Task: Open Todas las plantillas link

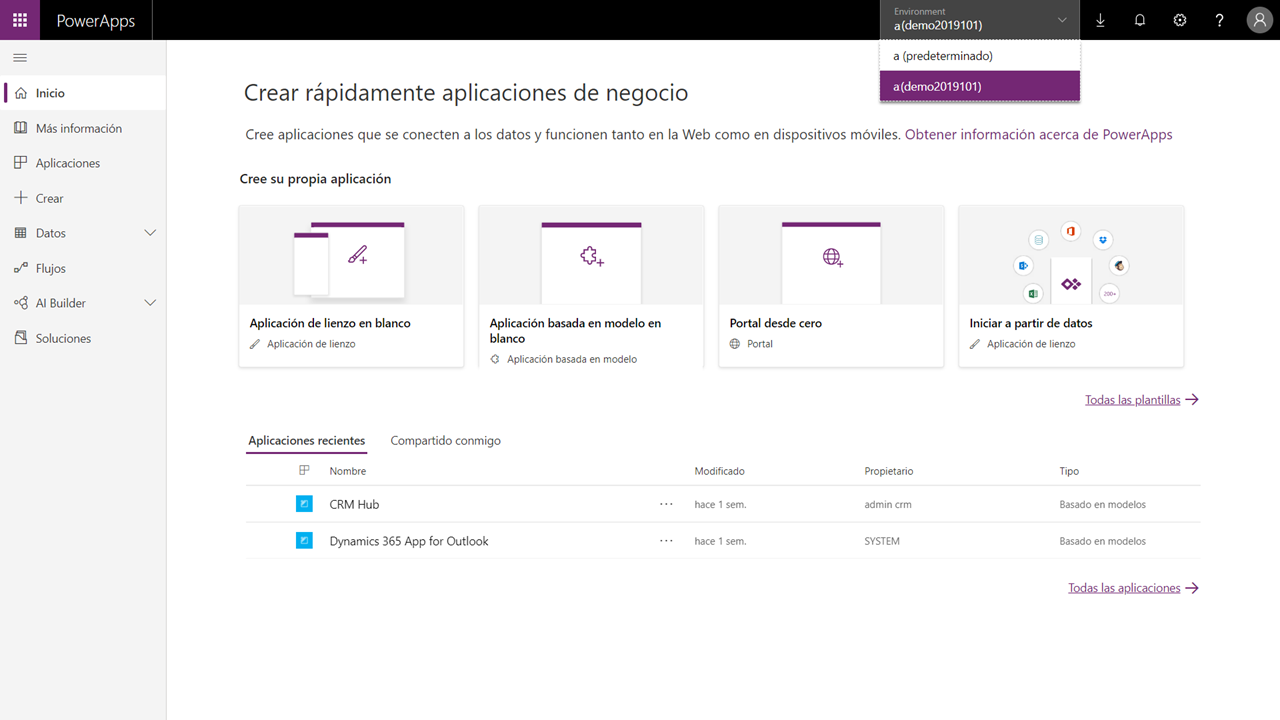Action: point(1142,400)
